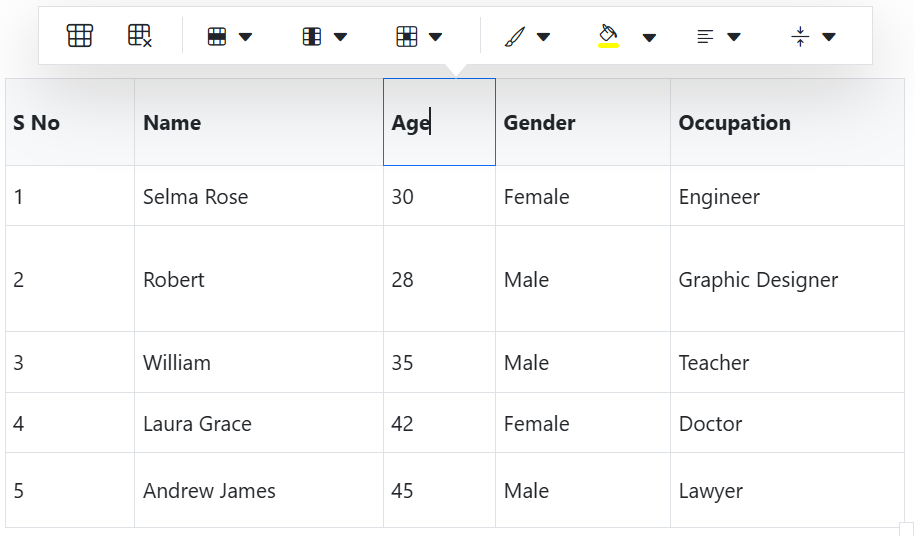Click the age '45' cell
This screenshot has width=914, height=536.
click(440, 491)
